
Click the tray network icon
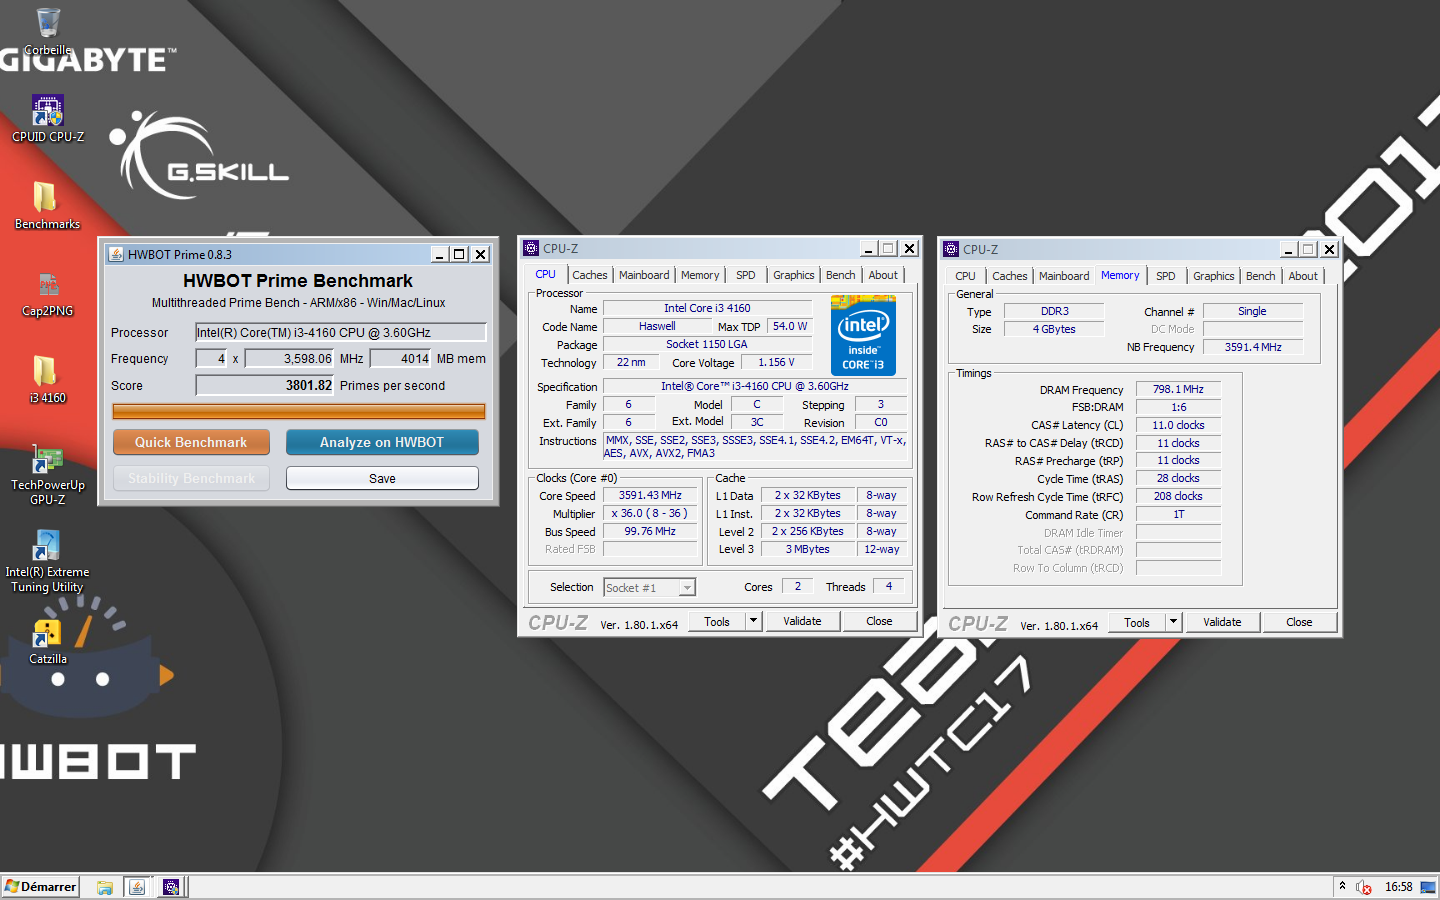pos(1428,887)
